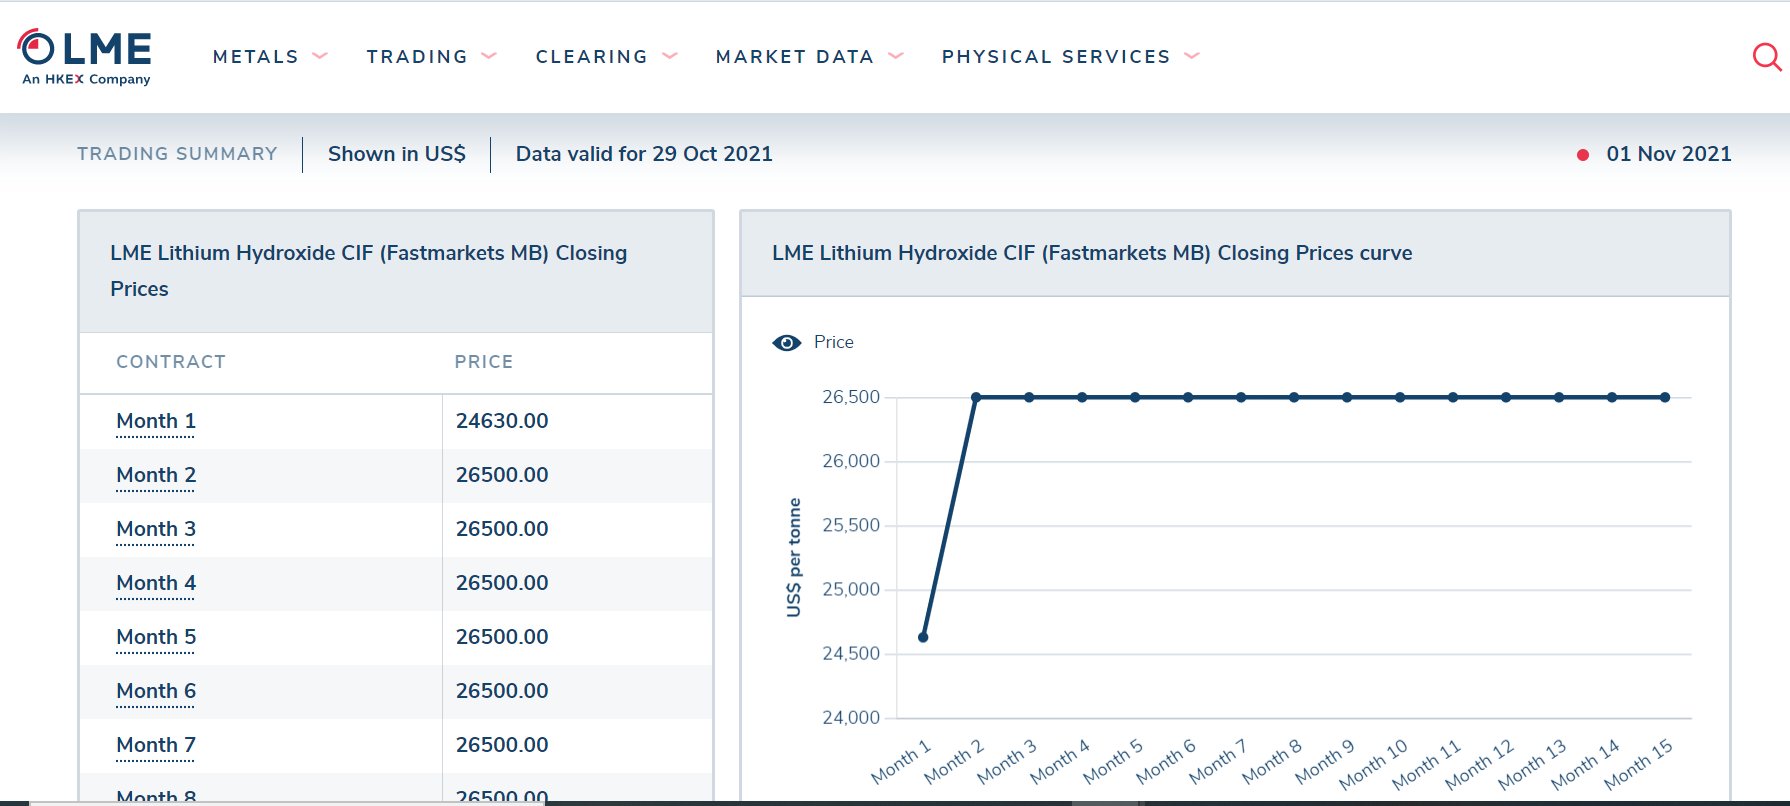Click the Month 4 contract link
The image size is (1790, 806).
click(156, 583)
